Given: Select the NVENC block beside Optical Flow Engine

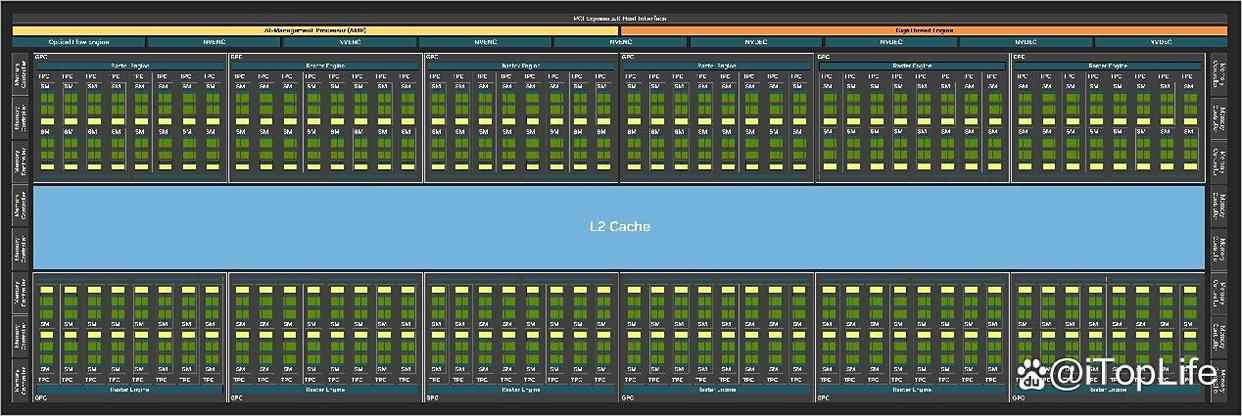Looking at the screenshot, I should point(213,43).
